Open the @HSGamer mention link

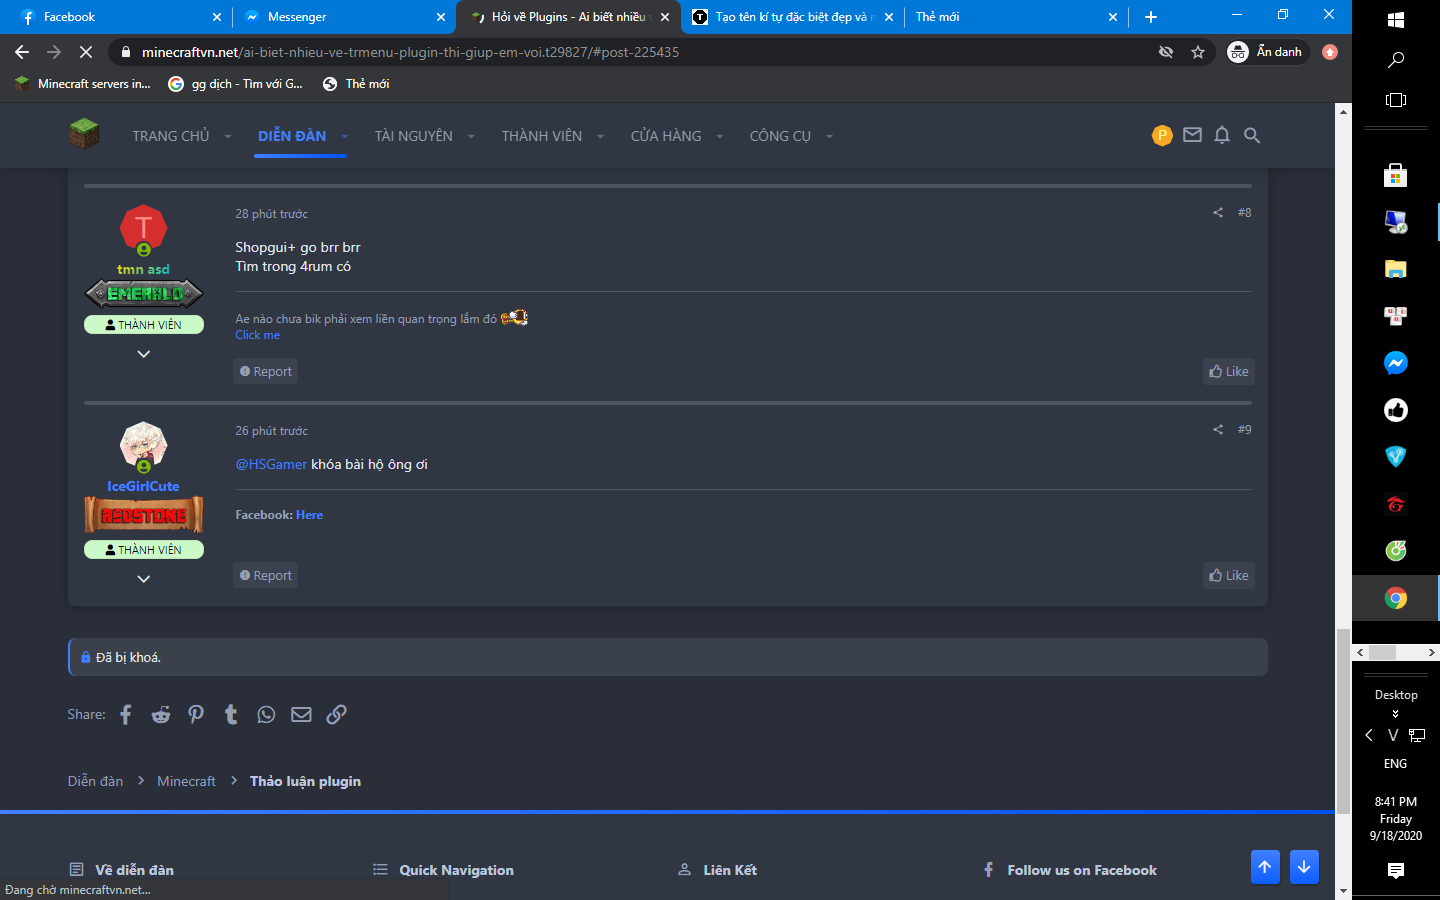coord(271,464)
